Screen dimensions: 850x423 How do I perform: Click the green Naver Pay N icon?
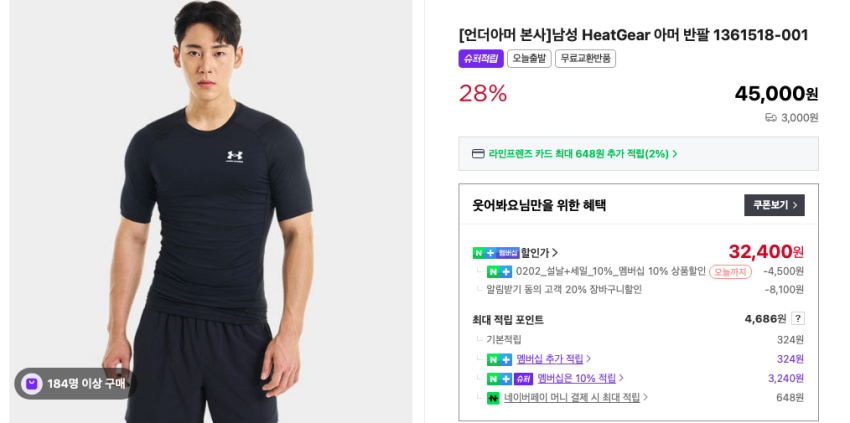click(493, 398)
